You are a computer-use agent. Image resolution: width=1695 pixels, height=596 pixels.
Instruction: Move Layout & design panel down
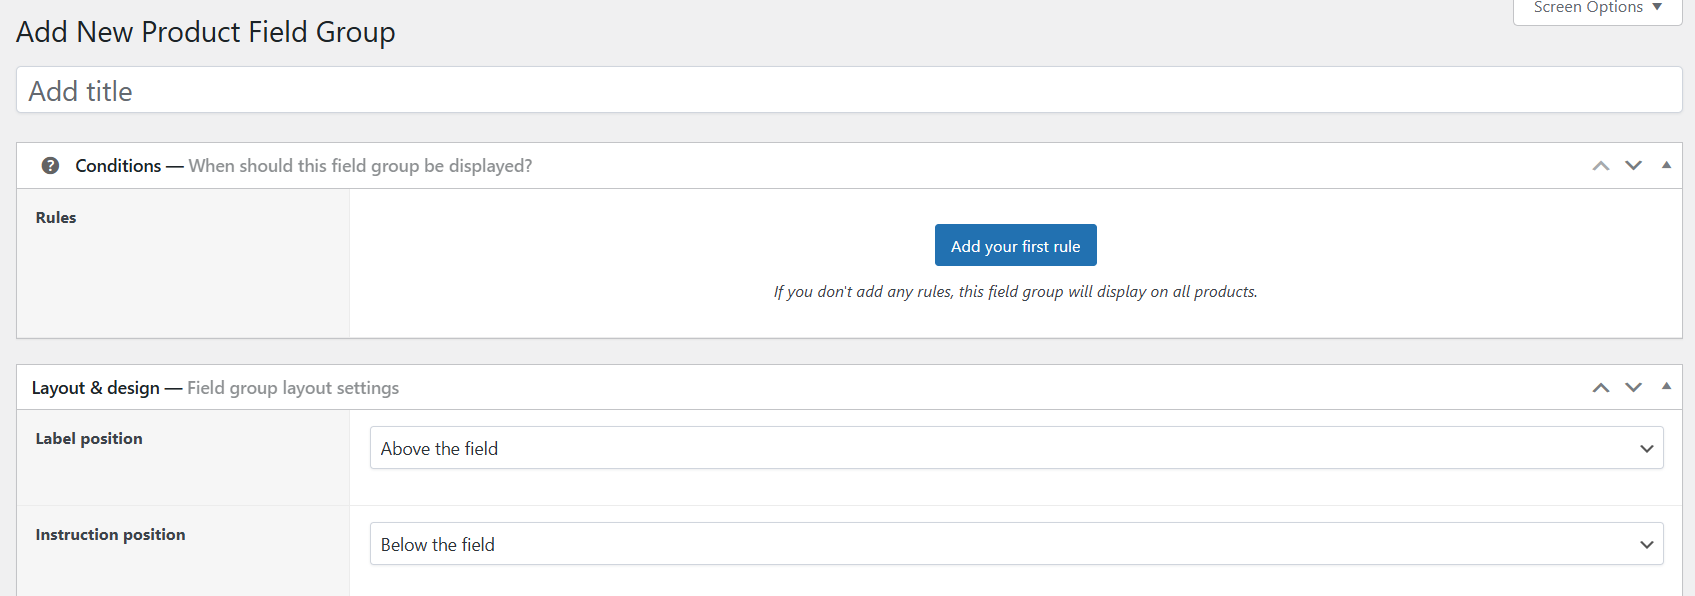click(x=1633, y=388)
